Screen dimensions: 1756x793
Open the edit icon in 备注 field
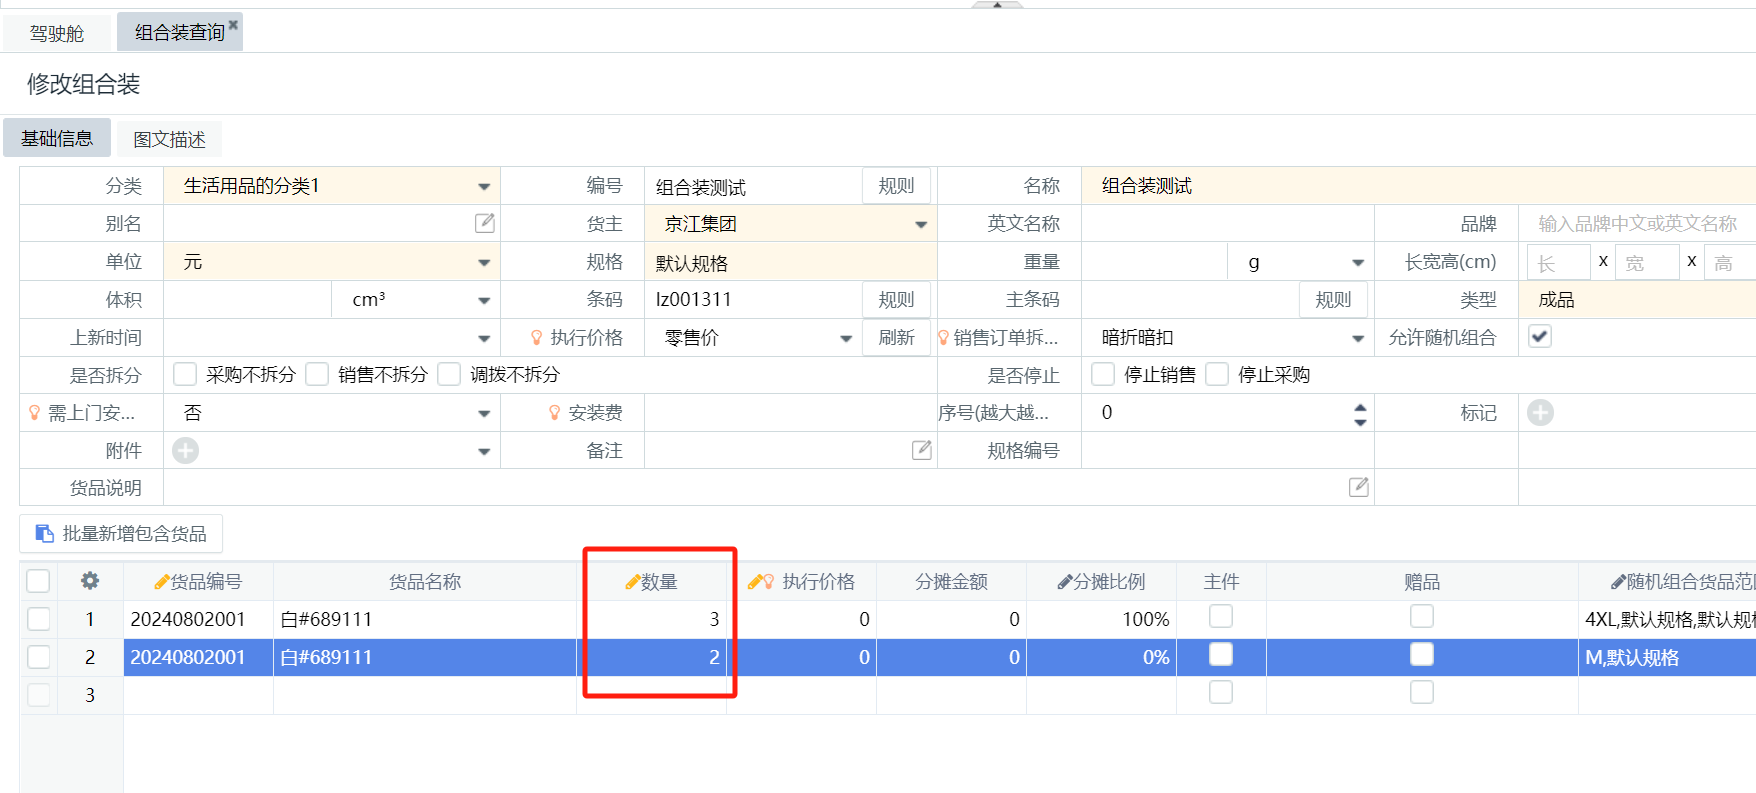point(922,450)
